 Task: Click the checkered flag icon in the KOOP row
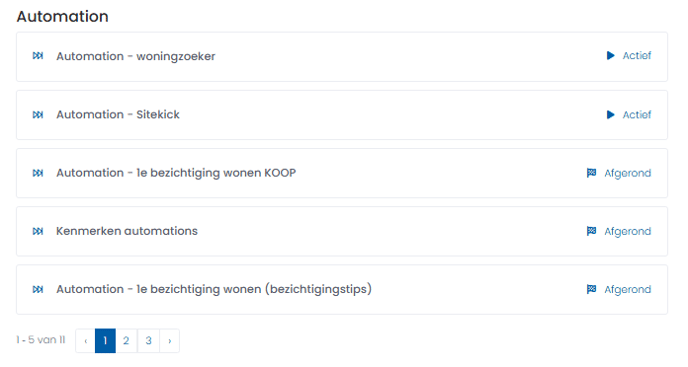(x=591, y=173)
